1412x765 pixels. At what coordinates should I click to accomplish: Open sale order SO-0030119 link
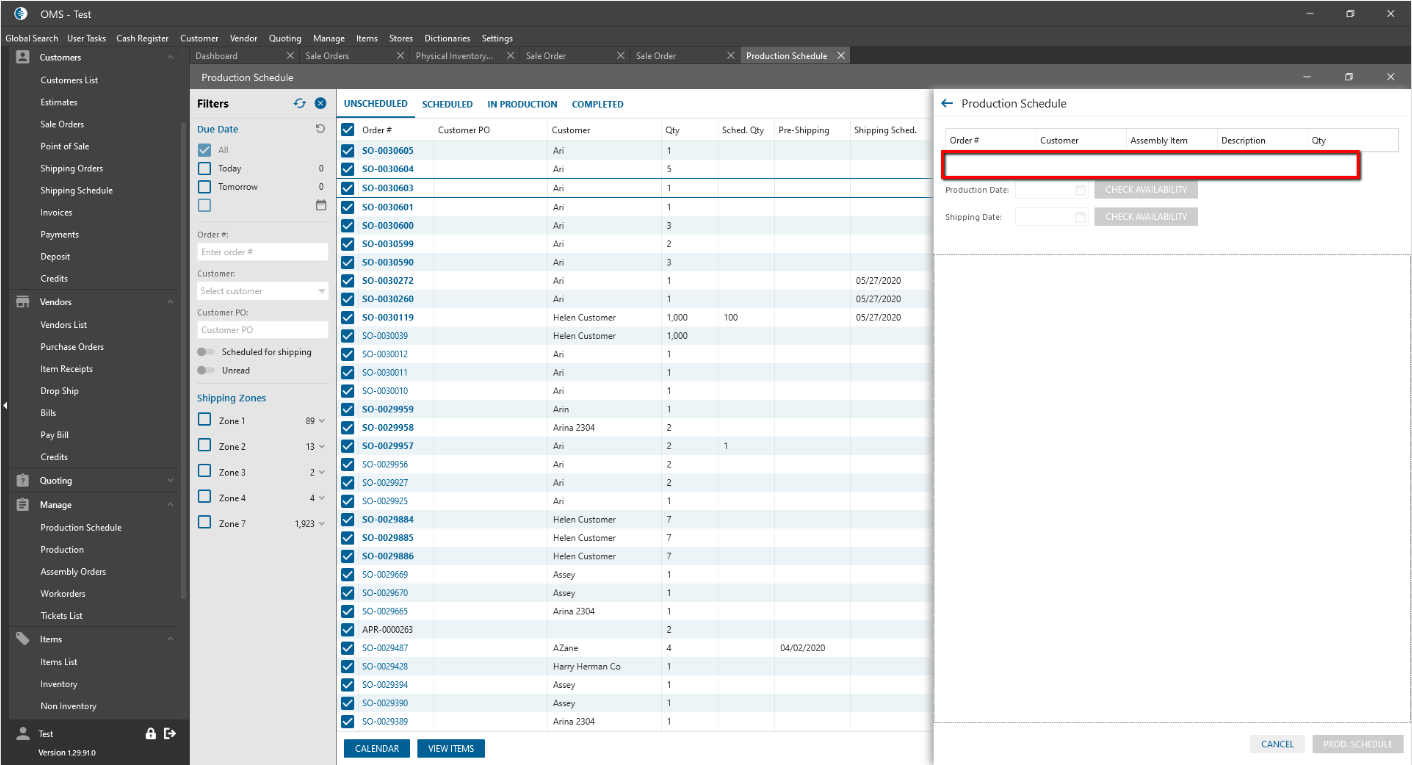[387, 318]
